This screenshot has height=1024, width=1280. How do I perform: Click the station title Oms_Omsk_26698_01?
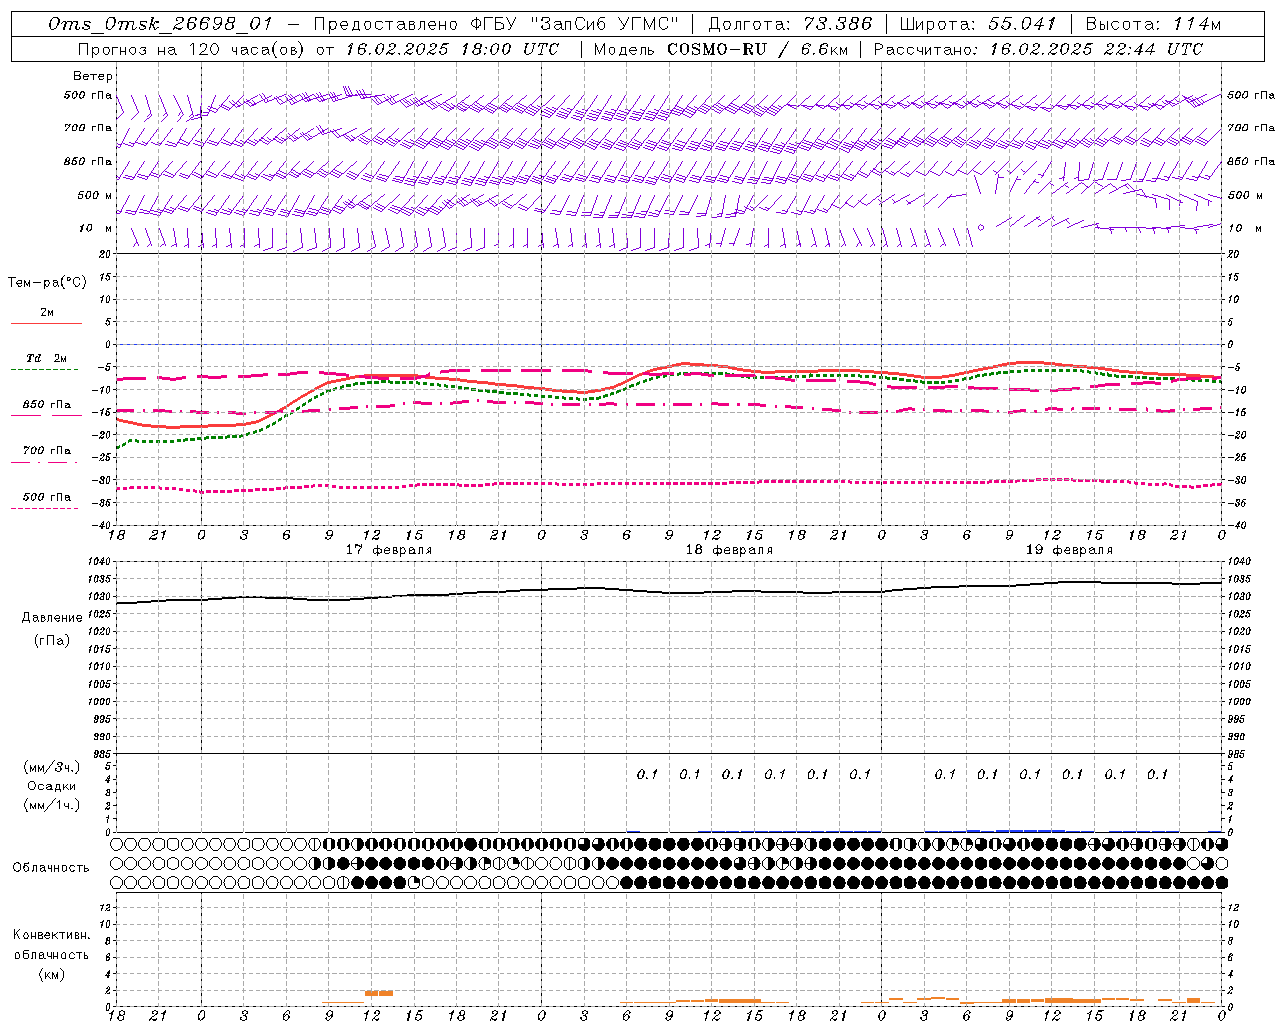click(x=161, y=24)
